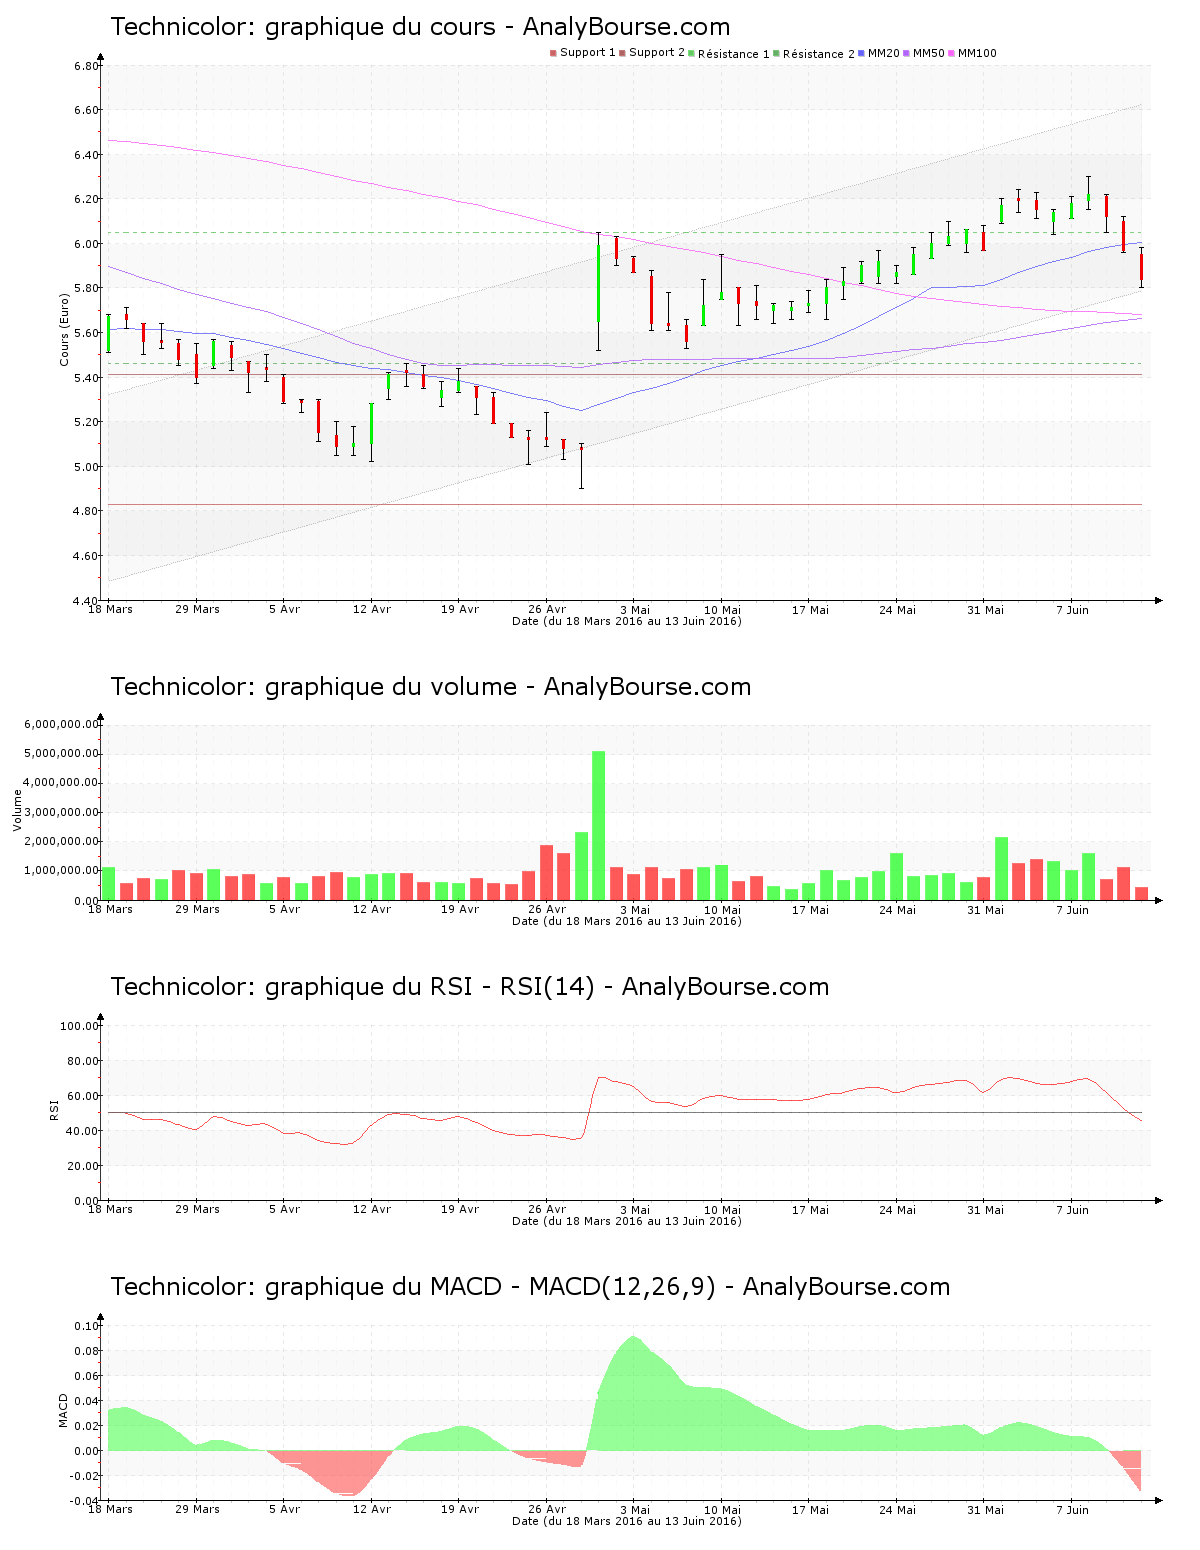Click the 'graphique du volume' chart title
Viewport: 1200px width, 1550px height.
(x=431, y=687)
